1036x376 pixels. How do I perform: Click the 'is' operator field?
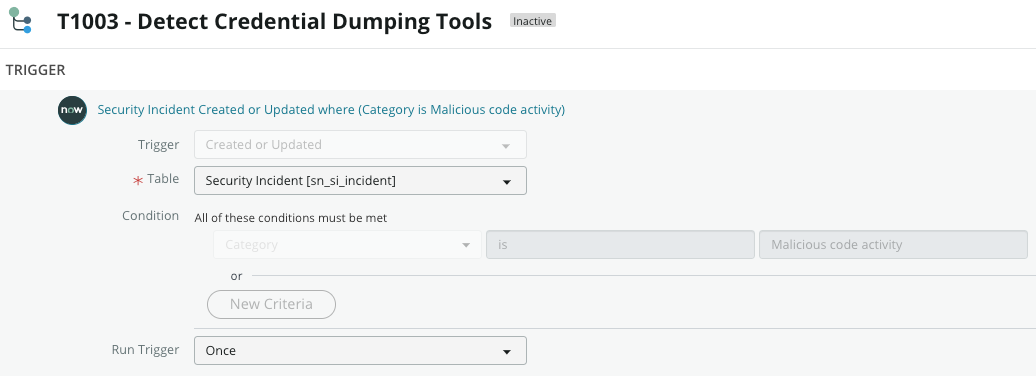coord(620,244)
